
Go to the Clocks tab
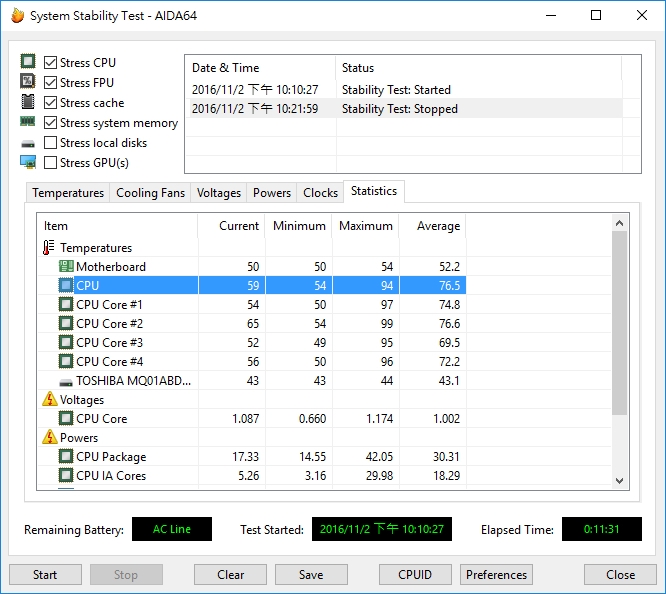tap(320, 193)
